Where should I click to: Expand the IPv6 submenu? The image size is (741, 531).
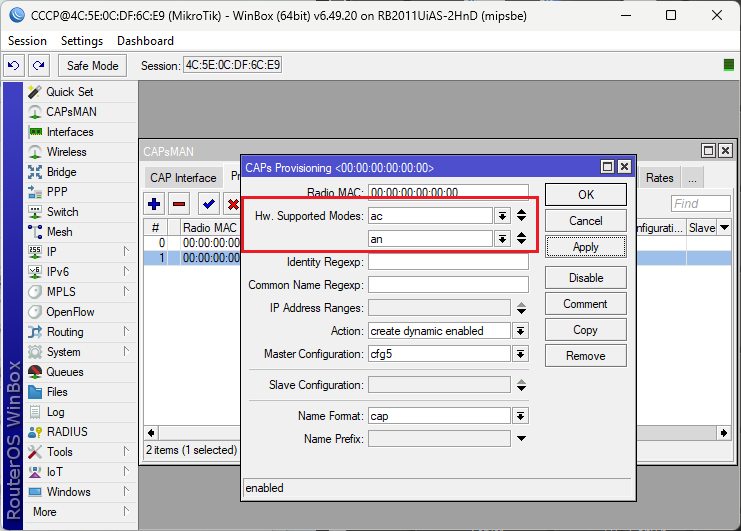click(126, 271)
